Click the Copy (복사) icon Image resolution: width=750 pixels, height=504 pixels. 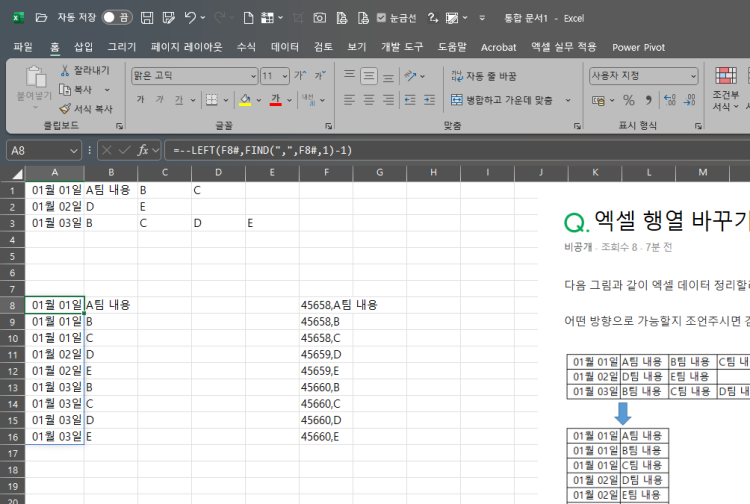pos(65,89)
